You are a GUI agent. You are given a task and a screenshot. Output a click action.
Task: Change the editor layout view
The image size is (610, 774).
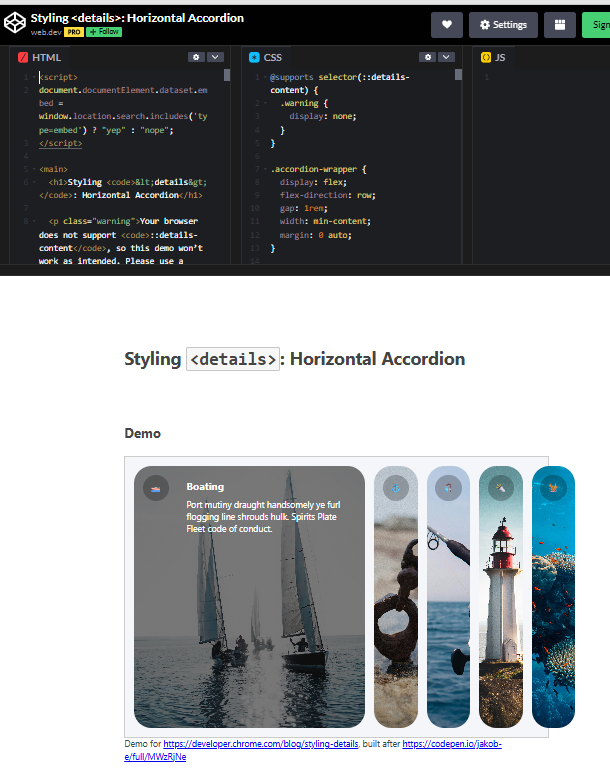click(559, 25)
